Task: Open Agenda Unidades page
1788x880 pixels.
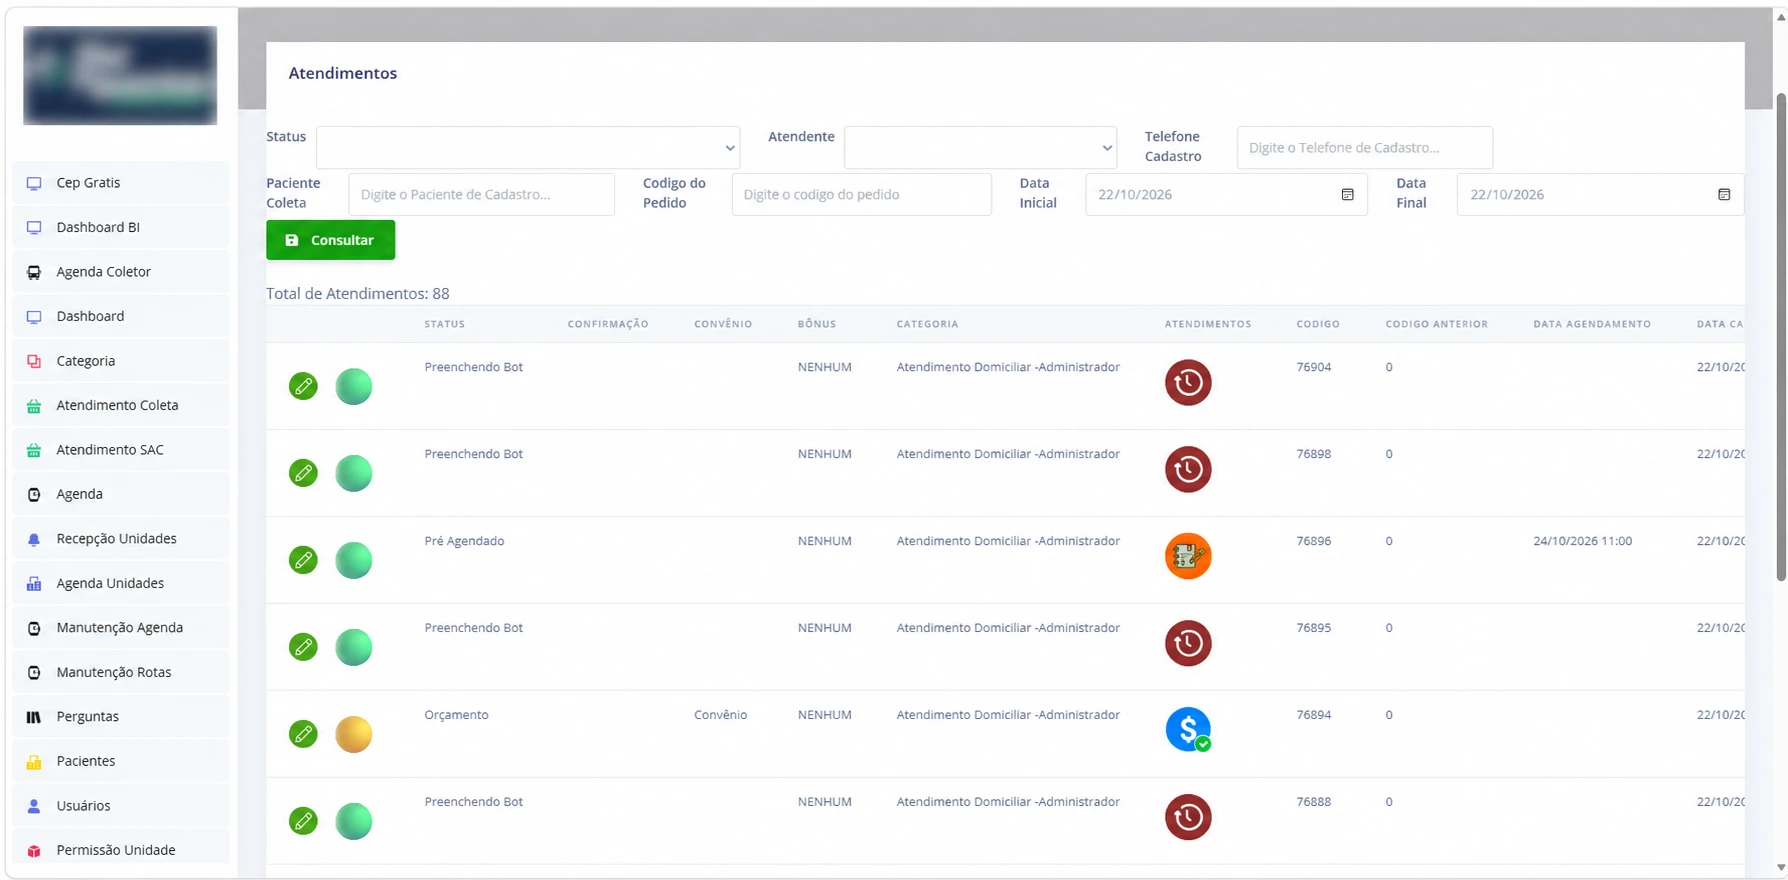Action: [120, 583]
